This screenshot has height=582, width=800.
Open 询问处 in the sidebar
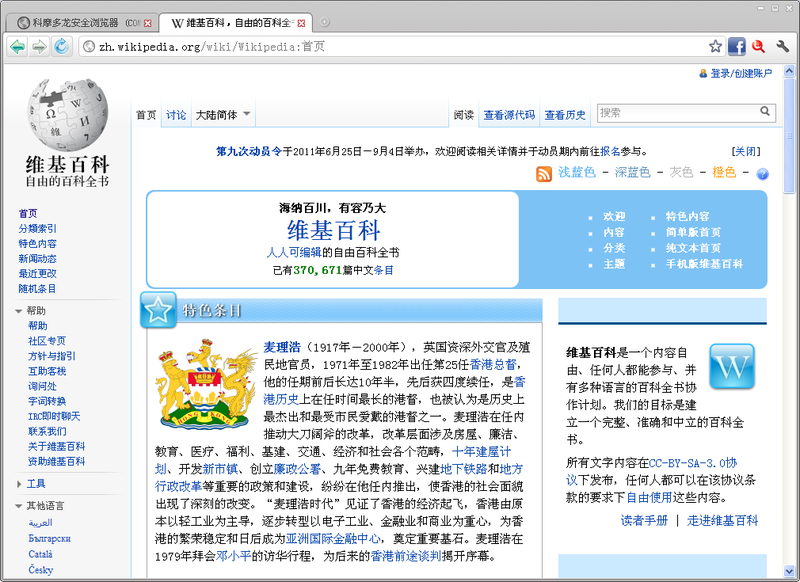[42, 386]
